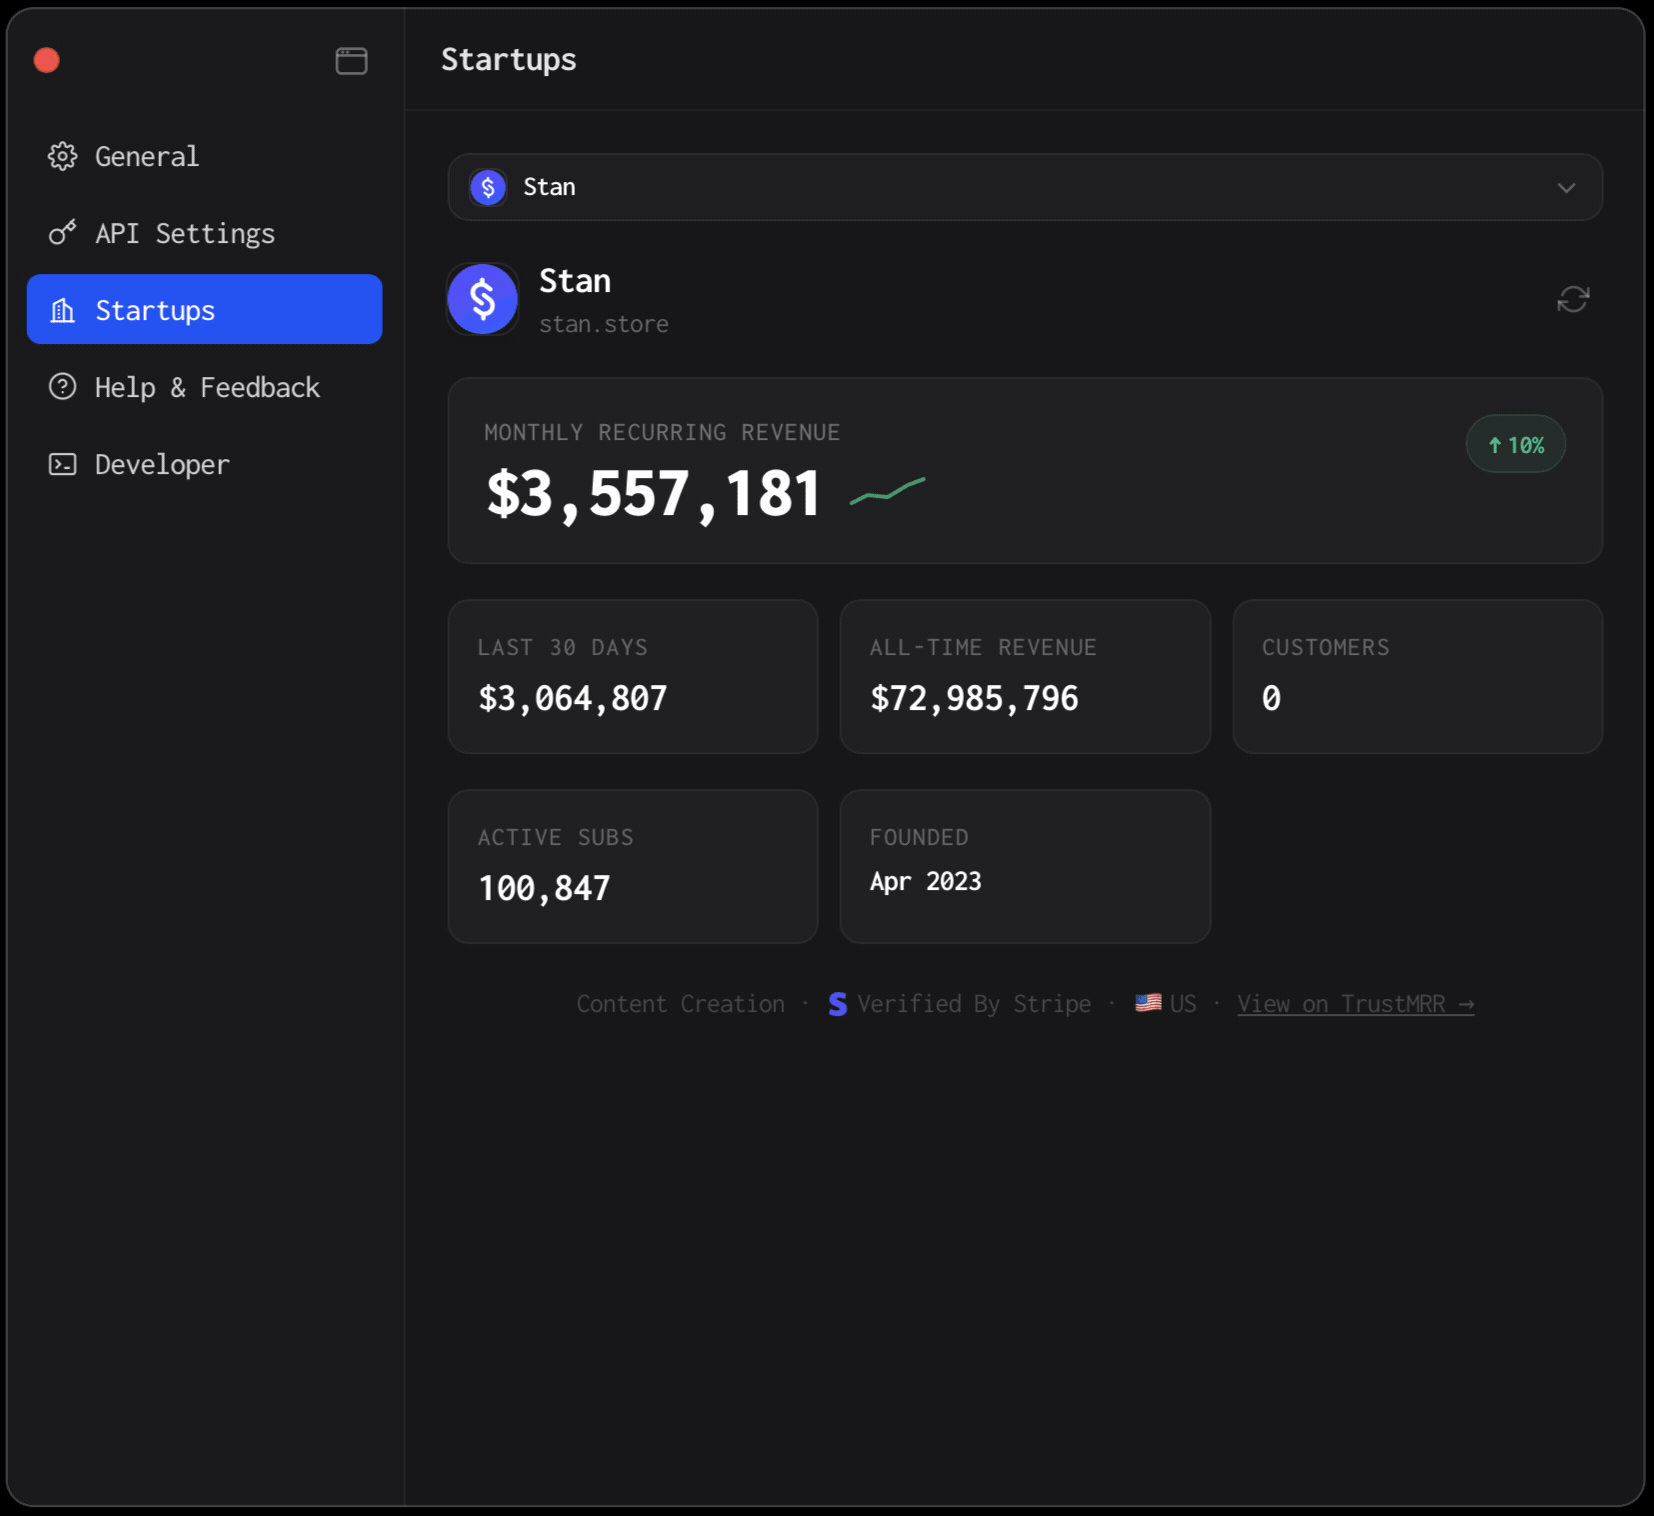Screen dimensions: 1654x1516
Task: Select the All-Time Revenue card
Action: click(1024, 676)
